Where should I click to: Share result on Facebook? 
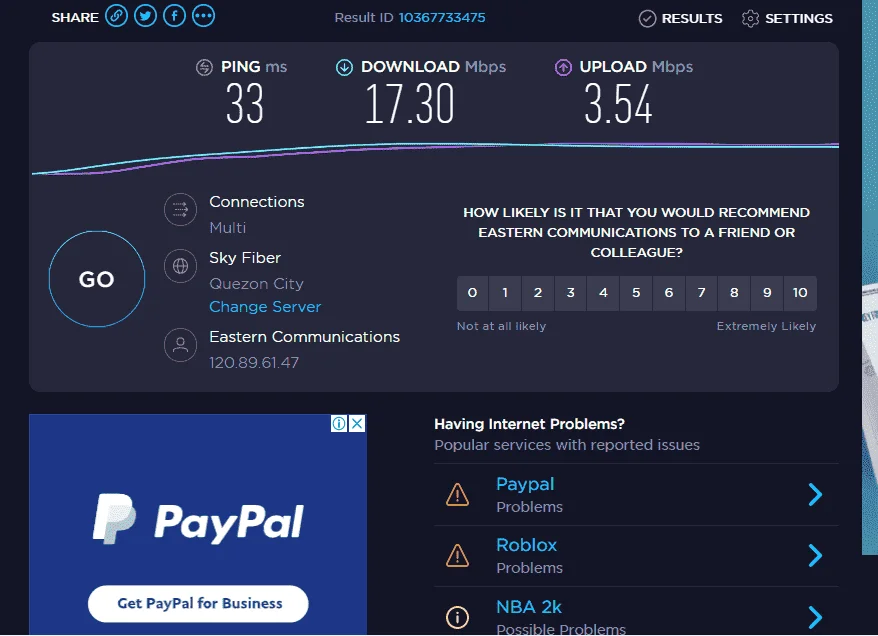175,16
